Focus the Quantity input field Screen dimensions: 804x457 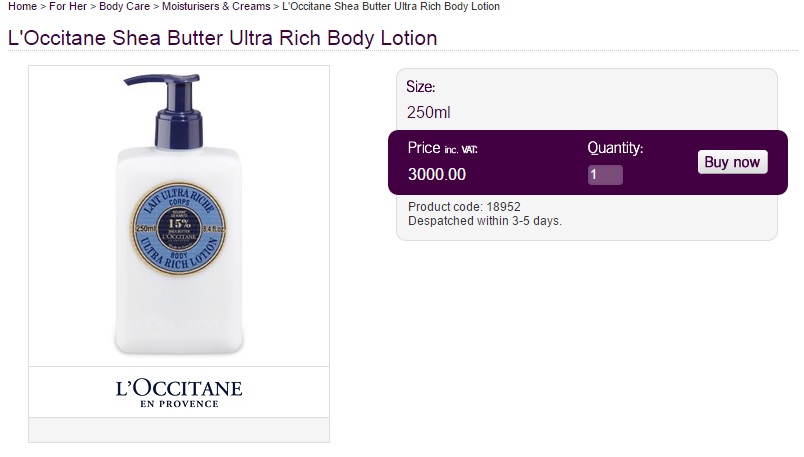tap(605, 175)
